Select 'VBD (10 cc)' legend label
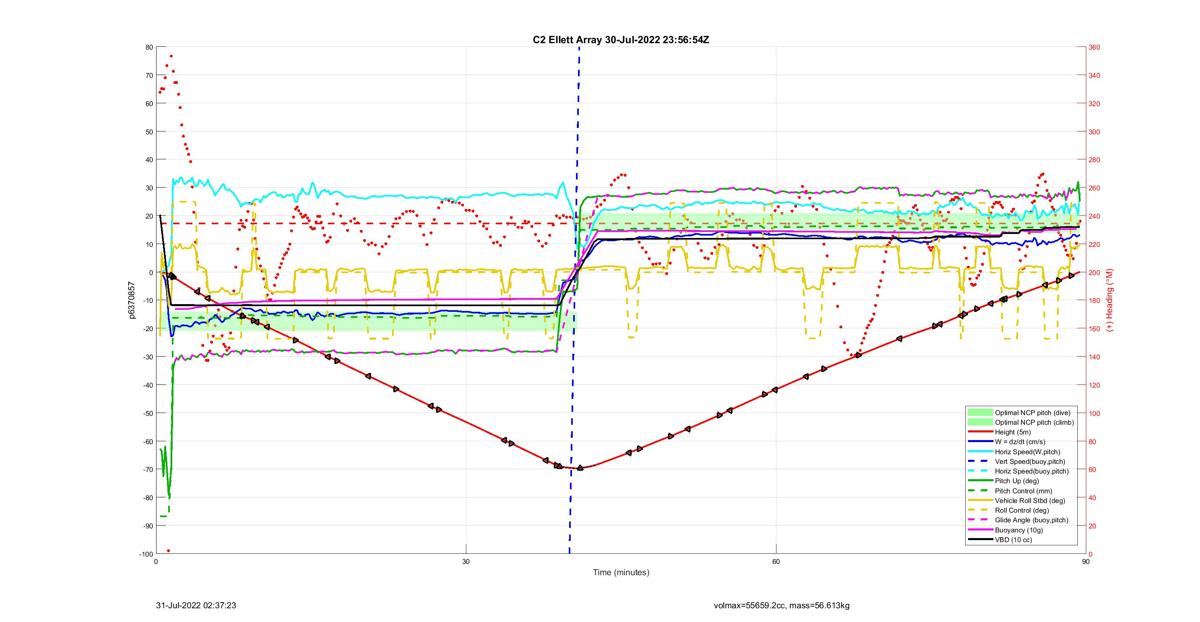Viewport: 1200px width, 622px height. pyautogui.click(x=1013, y=539)
